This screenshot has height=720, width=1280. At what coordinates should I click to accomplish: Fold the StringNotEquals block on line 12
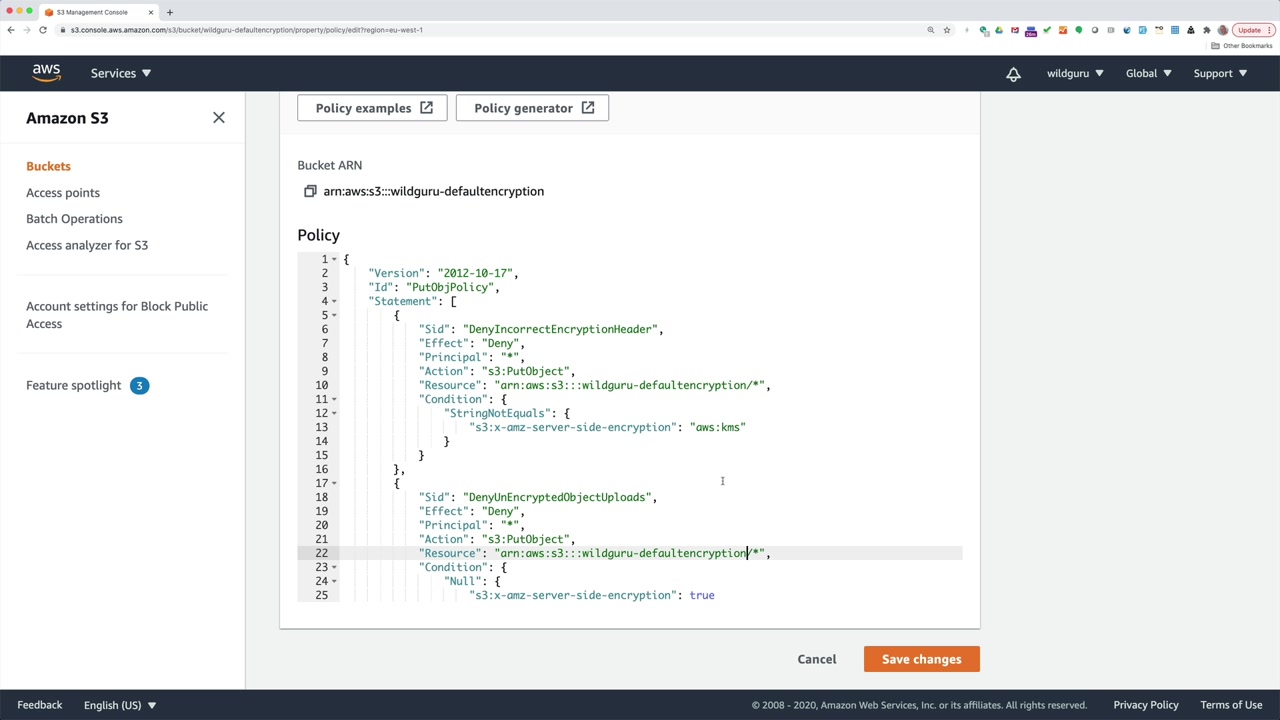[334, 414]
